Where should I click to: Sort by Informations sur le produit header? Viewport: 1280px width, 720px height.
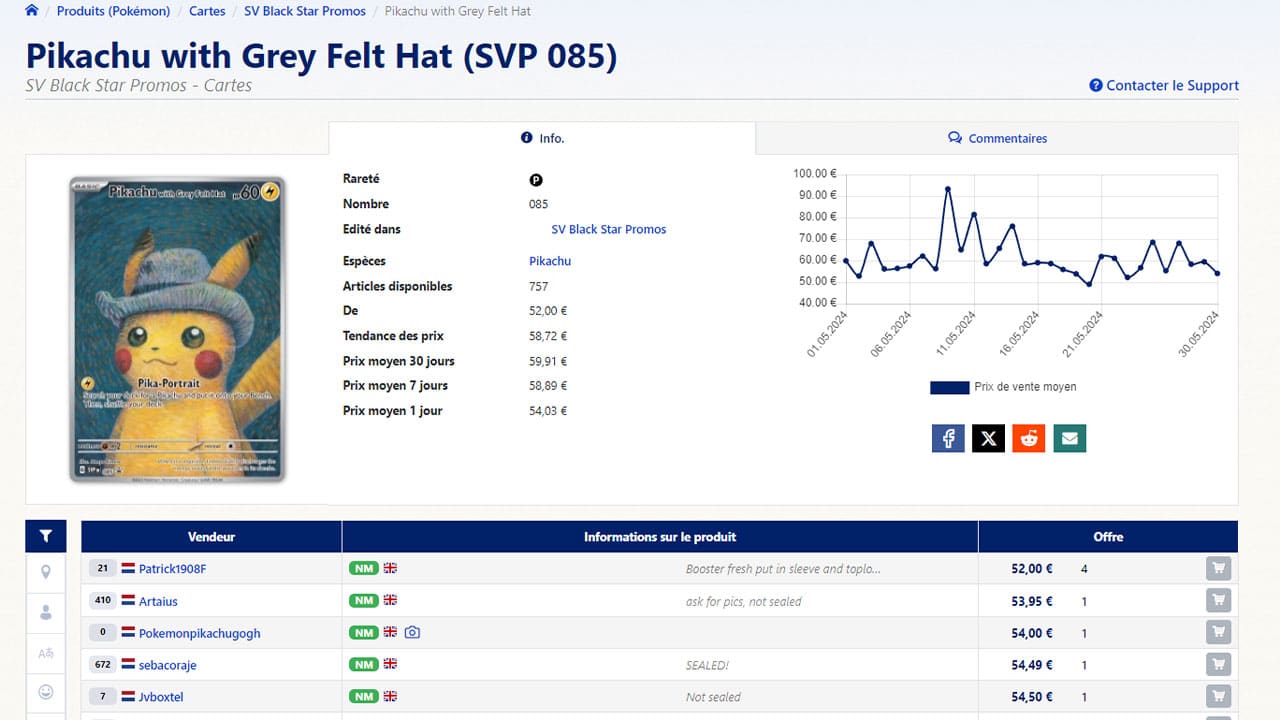pos(660,537)
